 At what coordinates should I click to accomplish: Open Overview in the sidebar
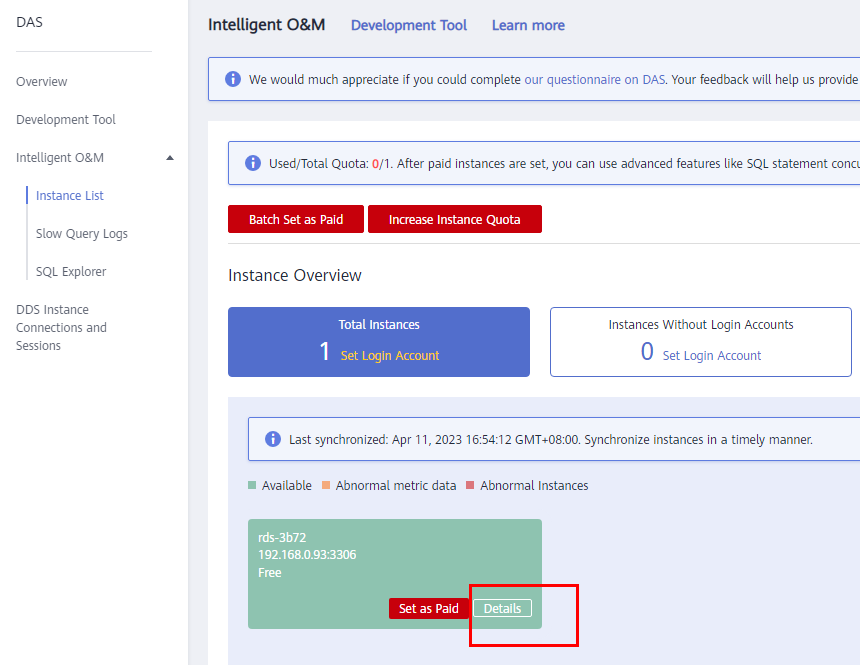(42, 82)
